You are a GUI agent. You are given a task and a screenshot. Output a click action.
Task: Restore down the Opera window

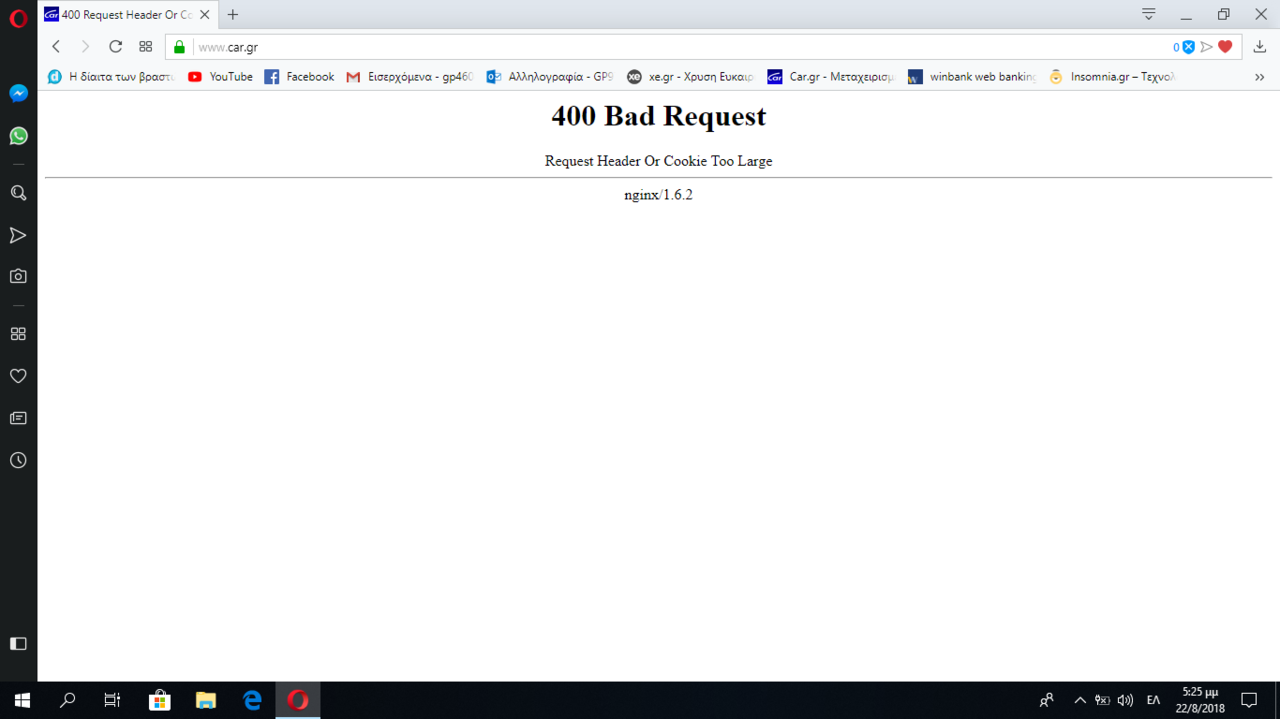tap(1223, 15)
